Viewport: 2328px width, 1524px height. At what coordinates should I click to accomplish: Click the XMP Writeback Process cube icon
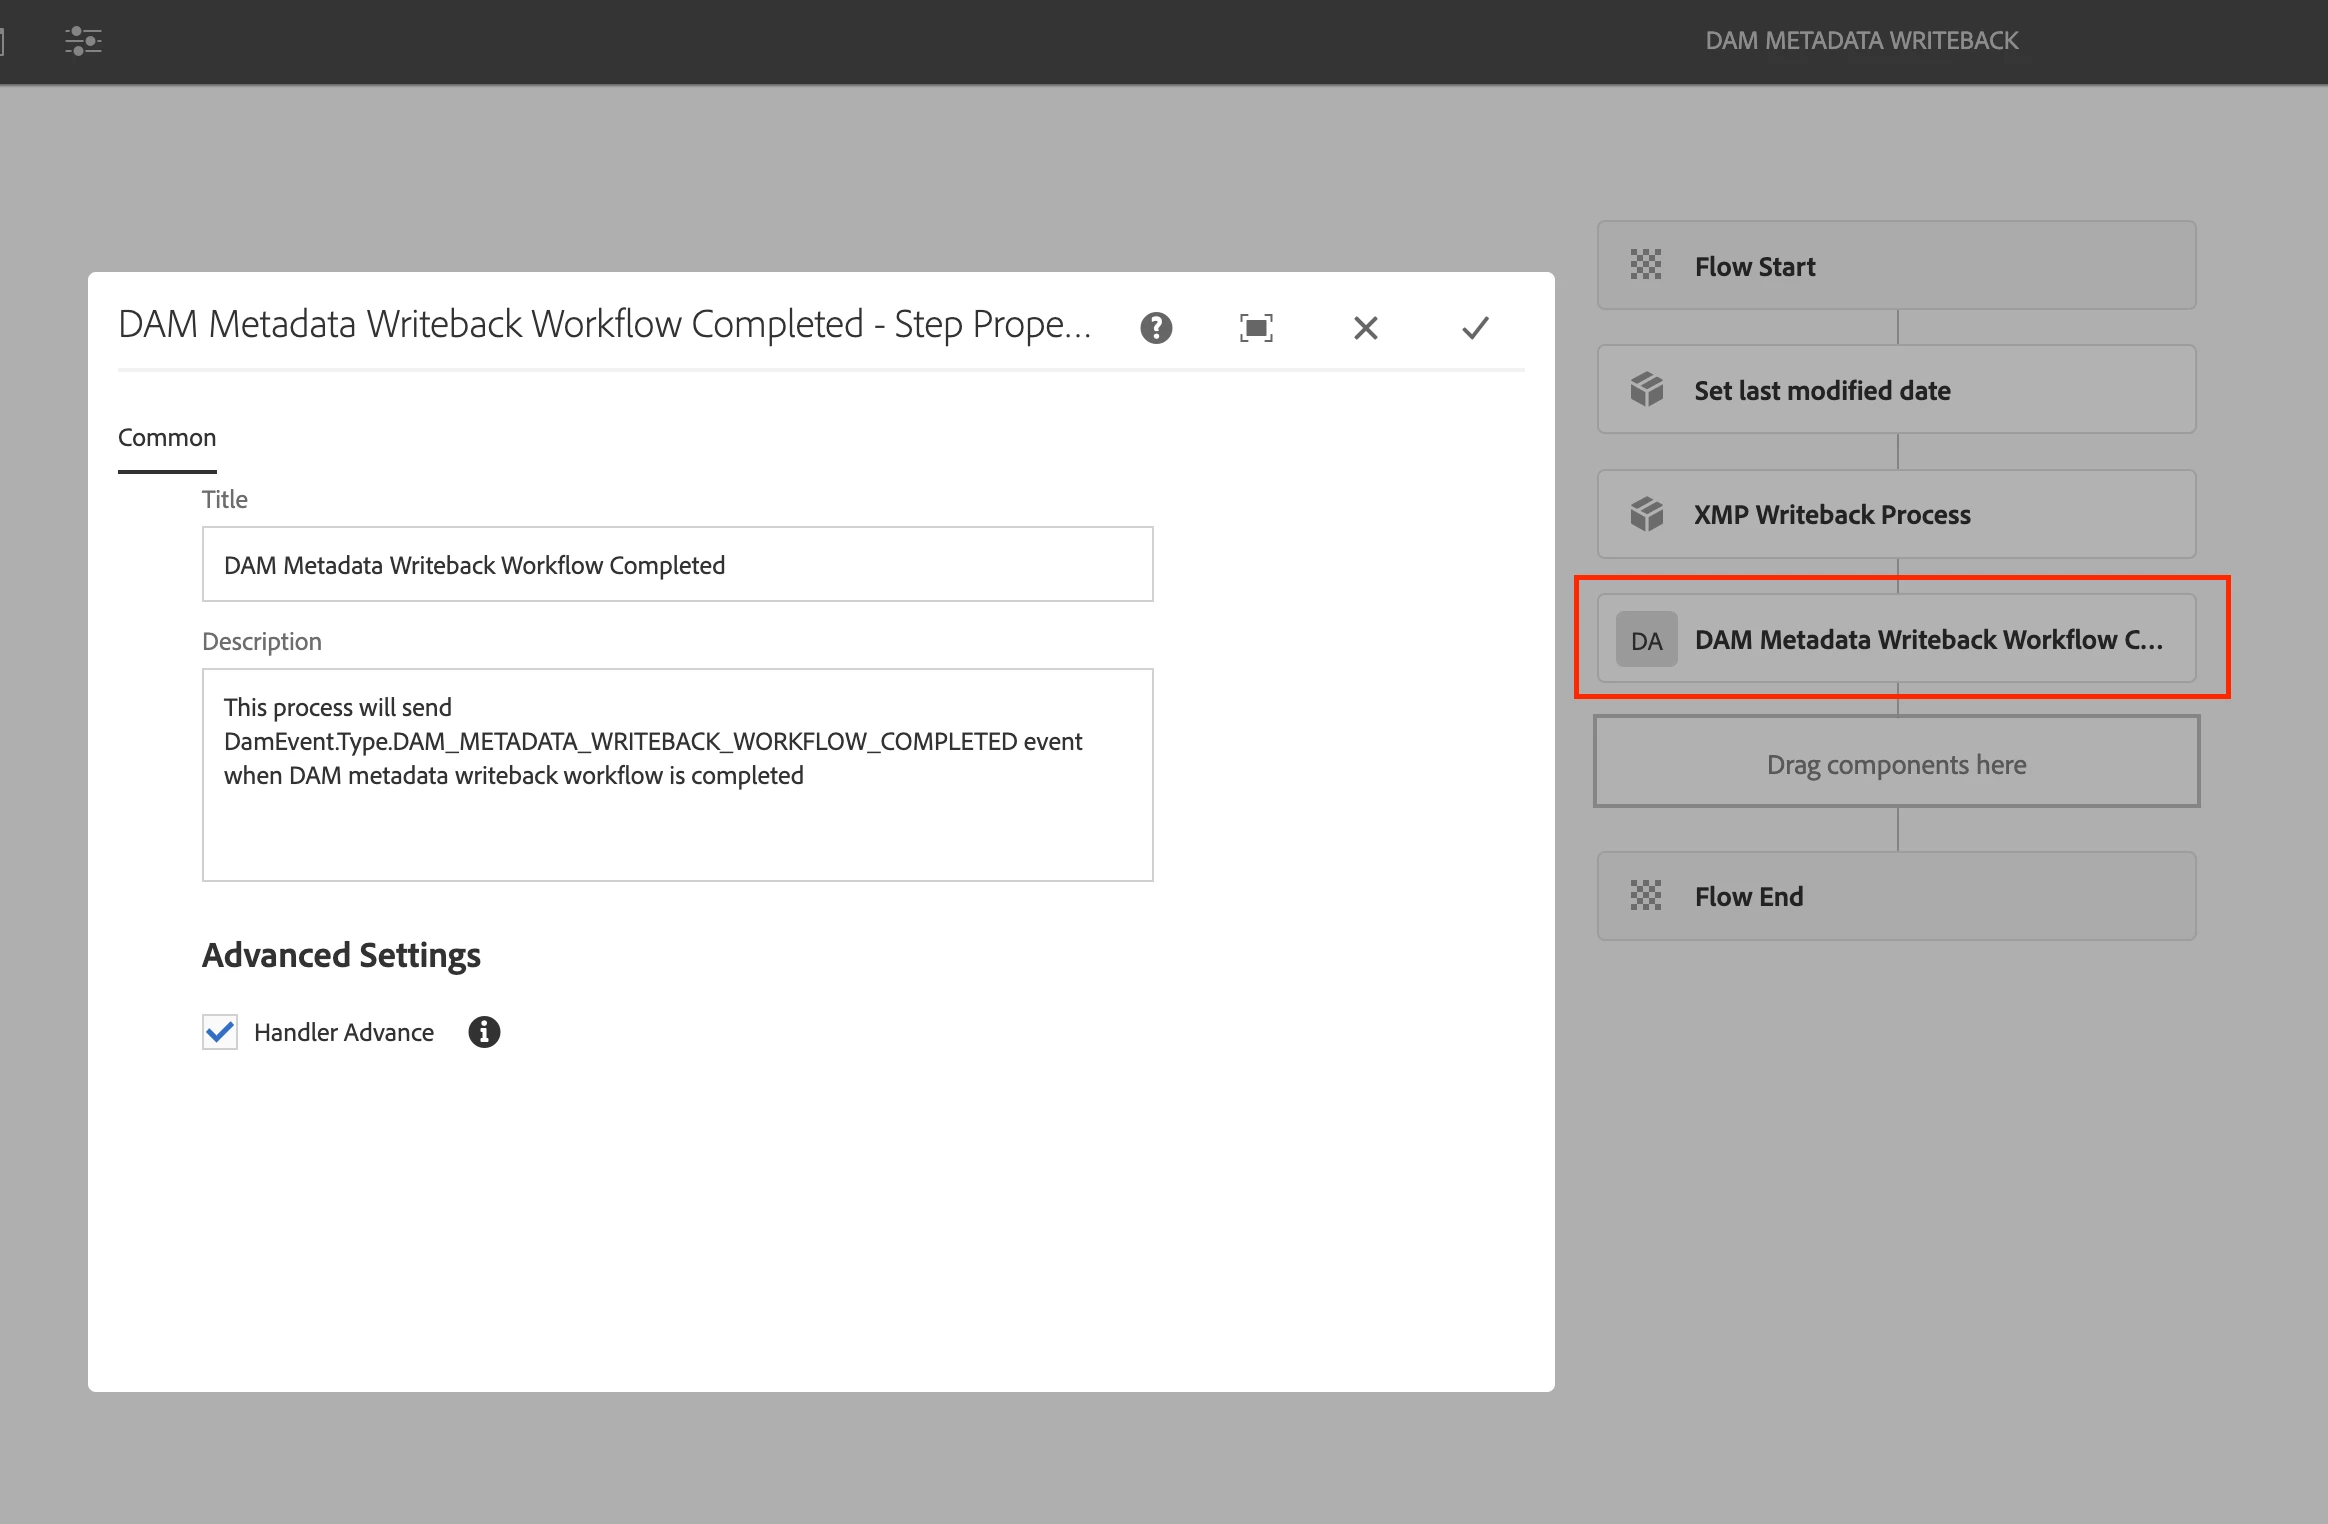tap(1646, 514)
